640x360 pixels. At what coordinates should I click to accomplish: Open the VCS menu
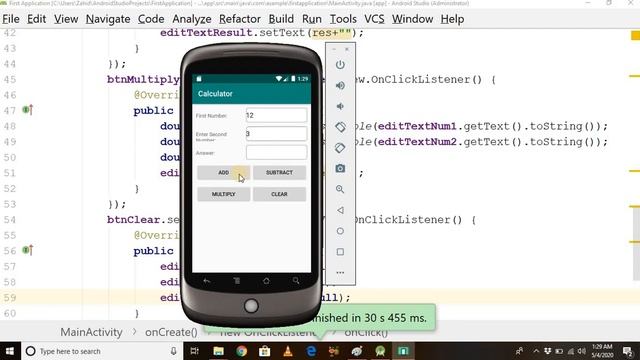pyautogui.click(x=374, y=19)
